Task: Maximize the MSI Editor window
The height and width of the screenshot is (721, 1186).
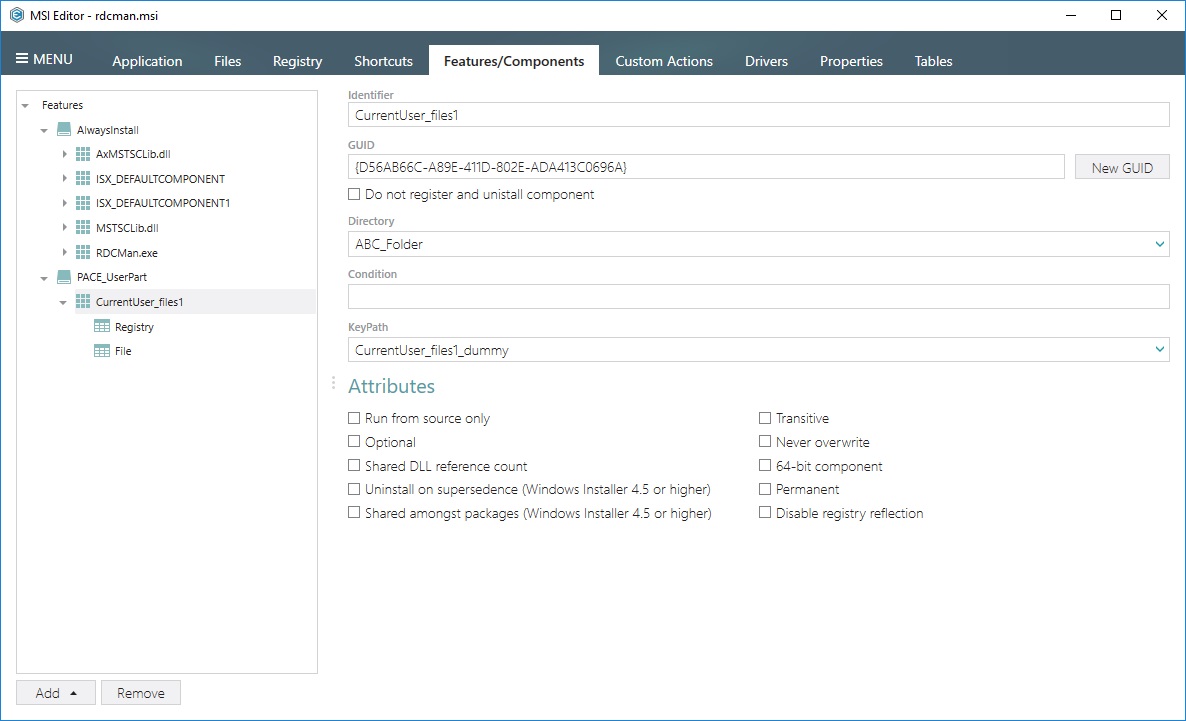Action: point(1116,15)
